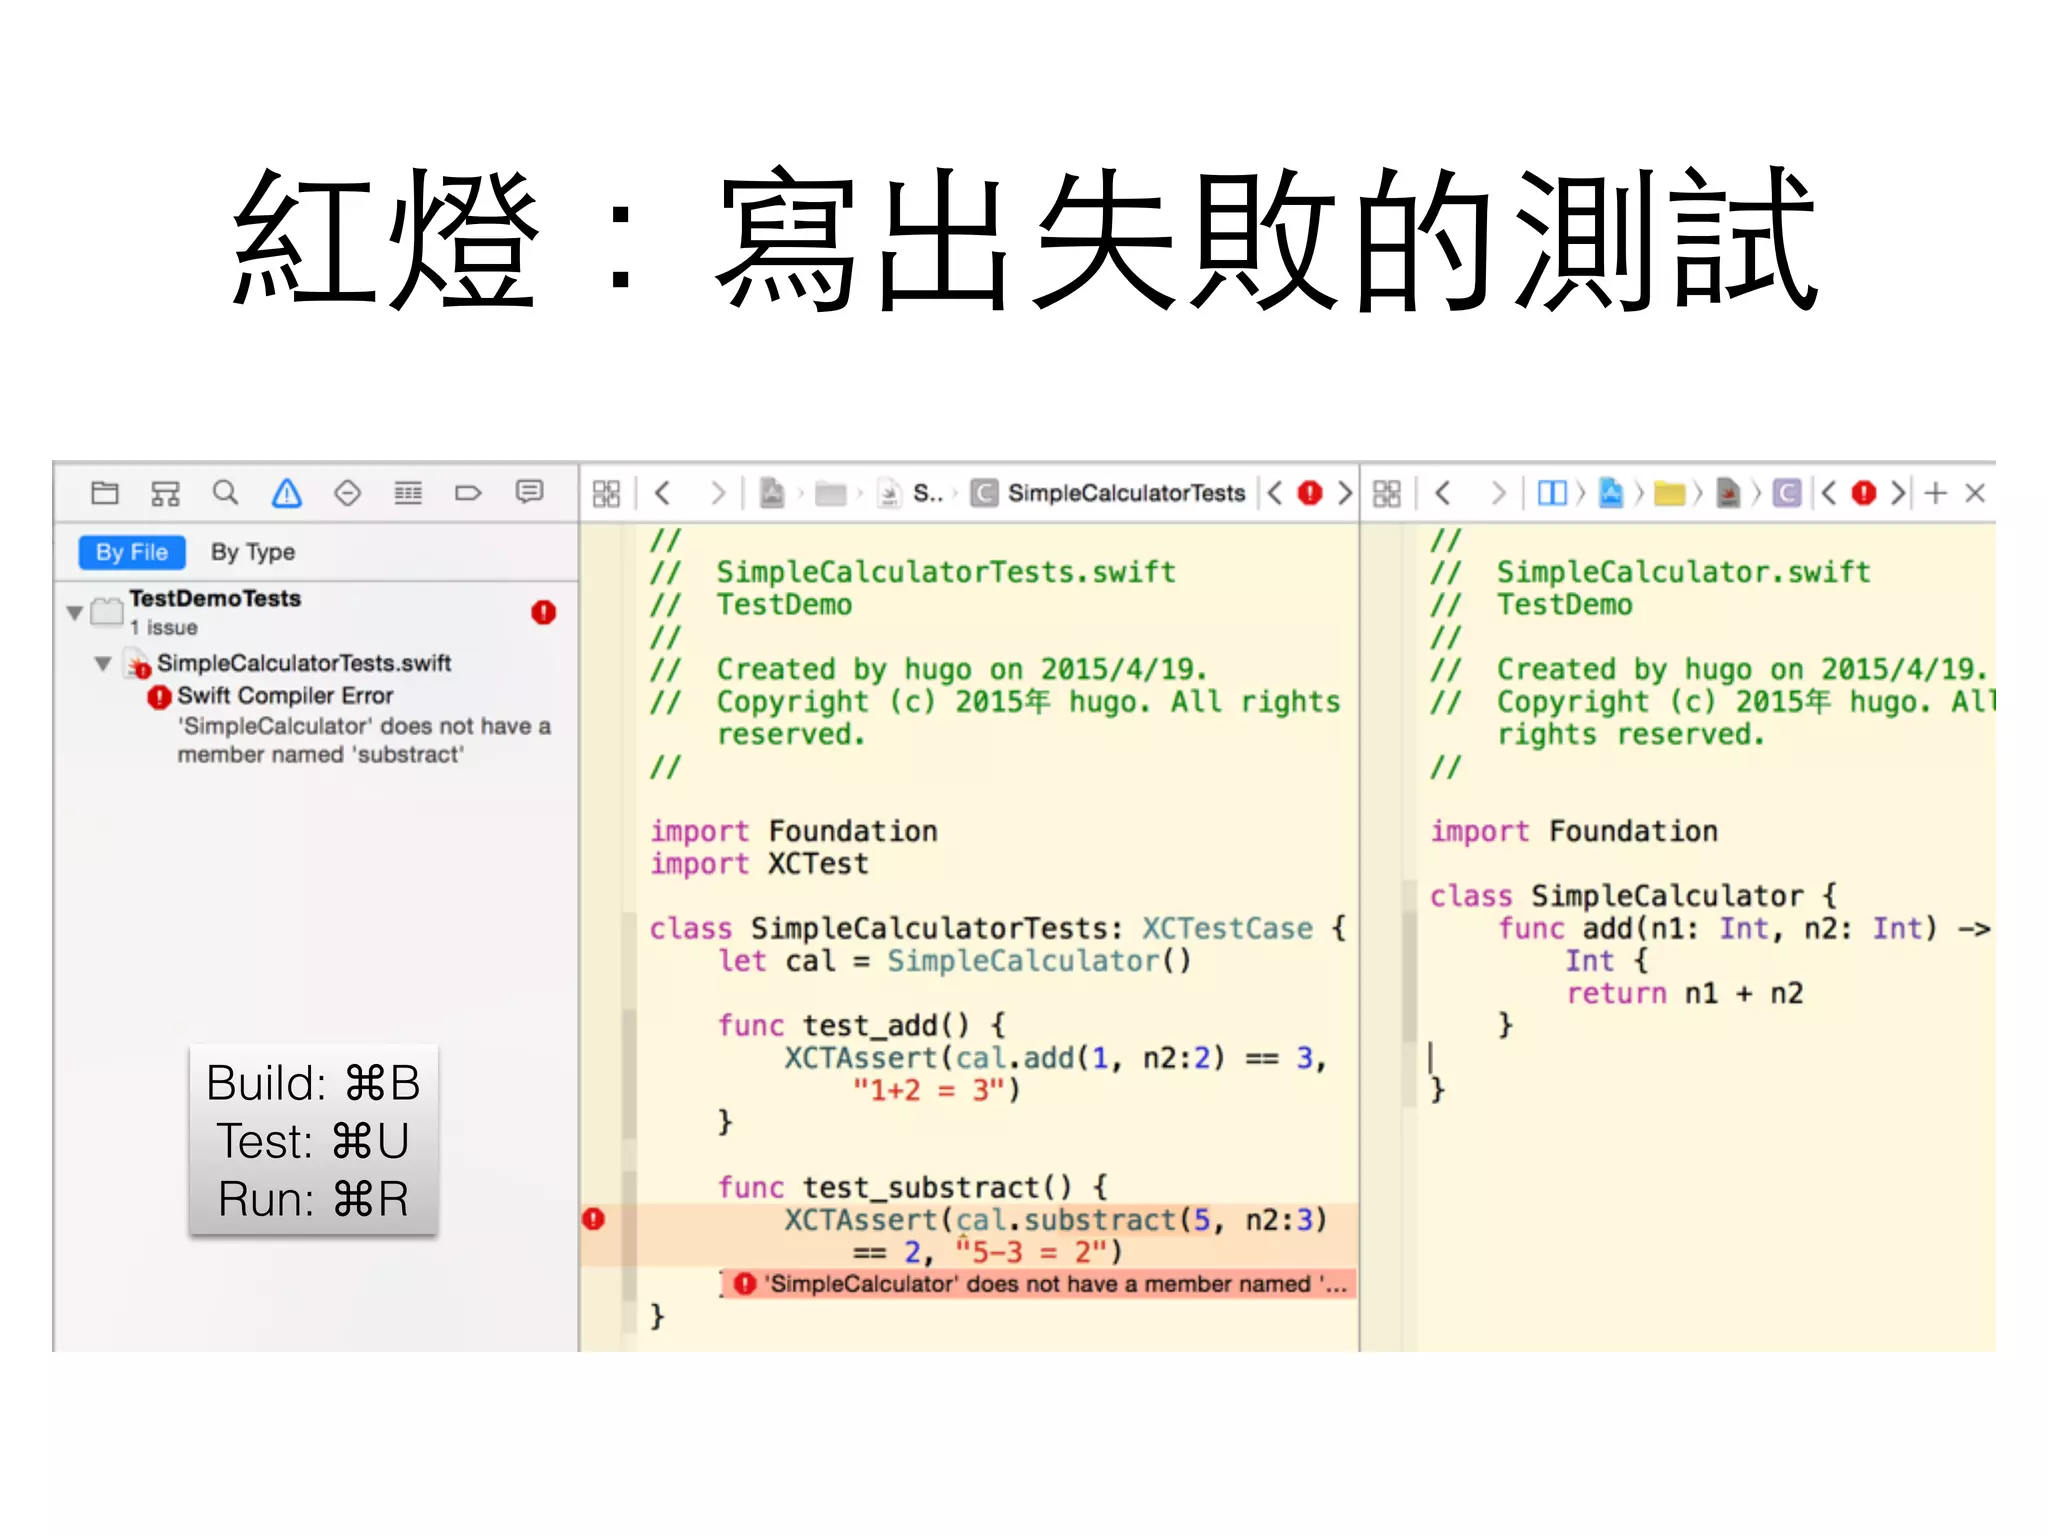Select the Issue navigator warning triangle icon
2048x1536 pixels.
click(x=287, y=492)
